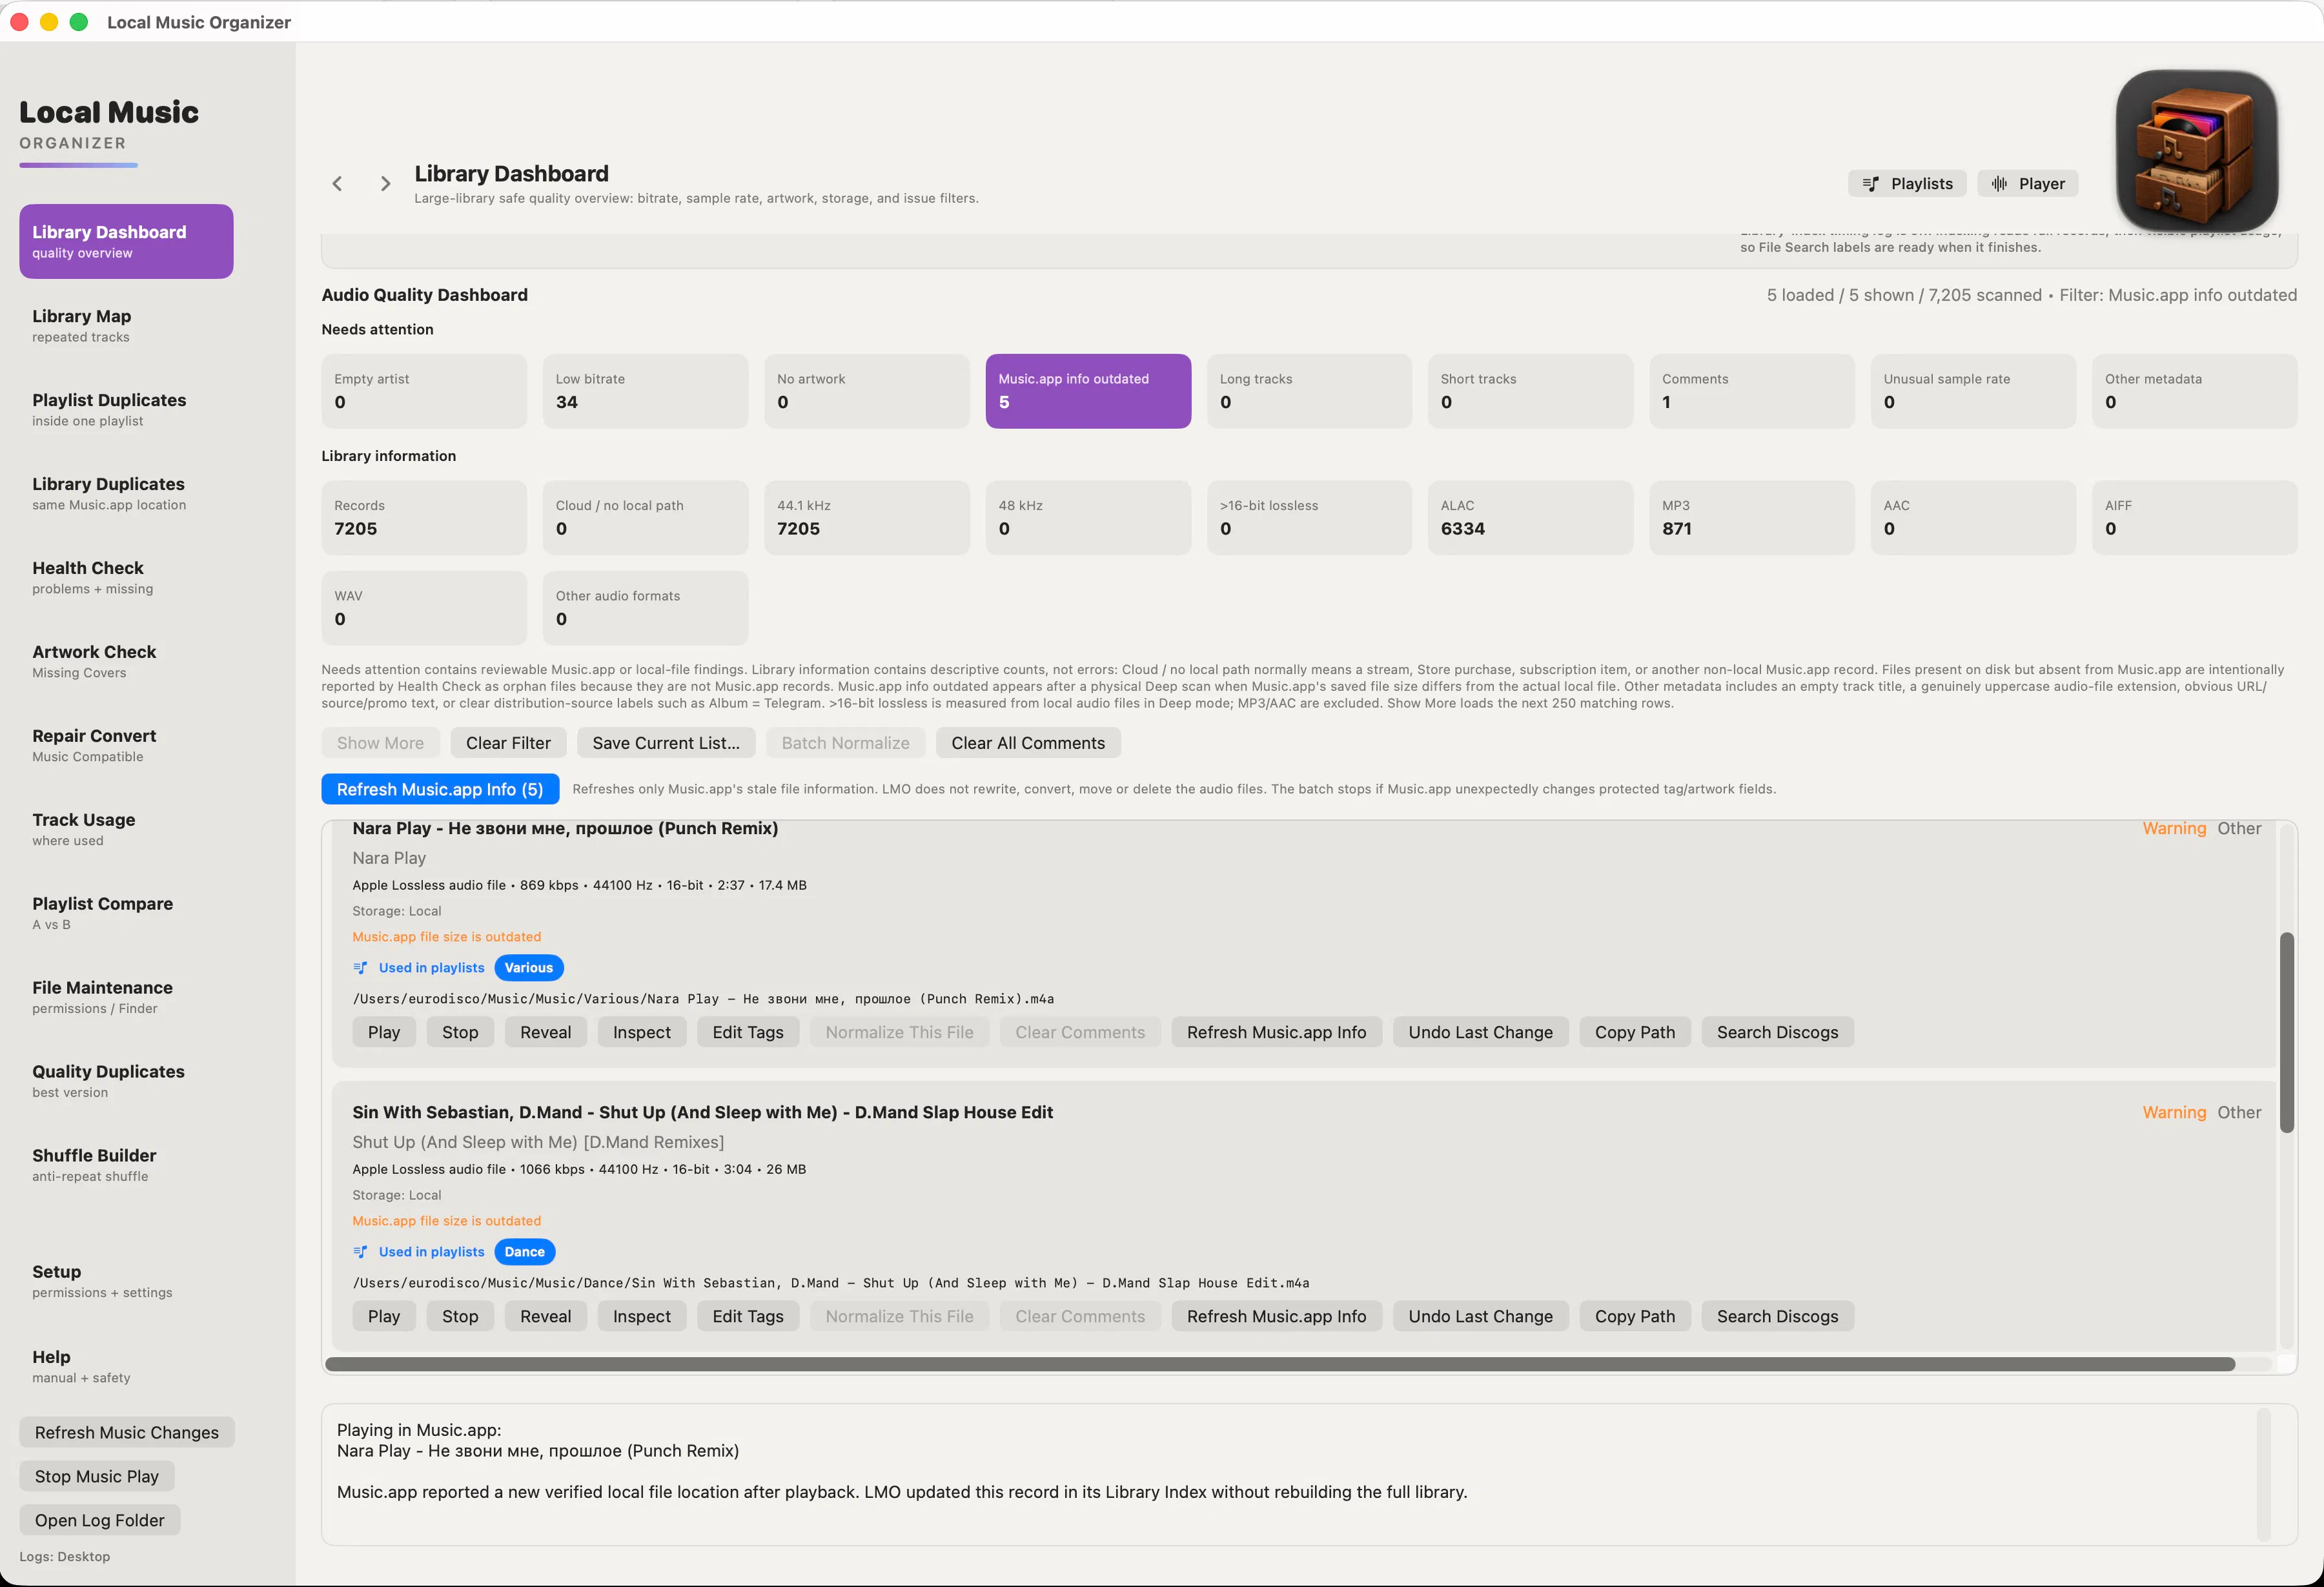Click Save Current List button
The image size is (2324, 1587).
(x=666, y=743)
